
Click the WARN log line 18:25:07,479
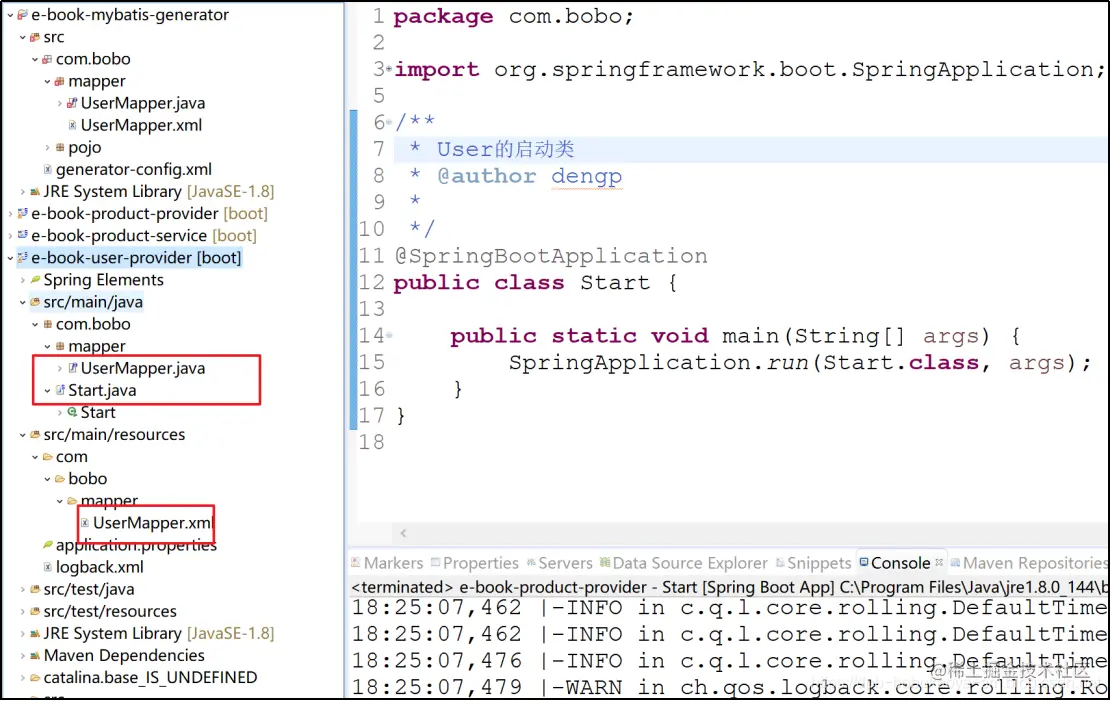coord(728,687)
